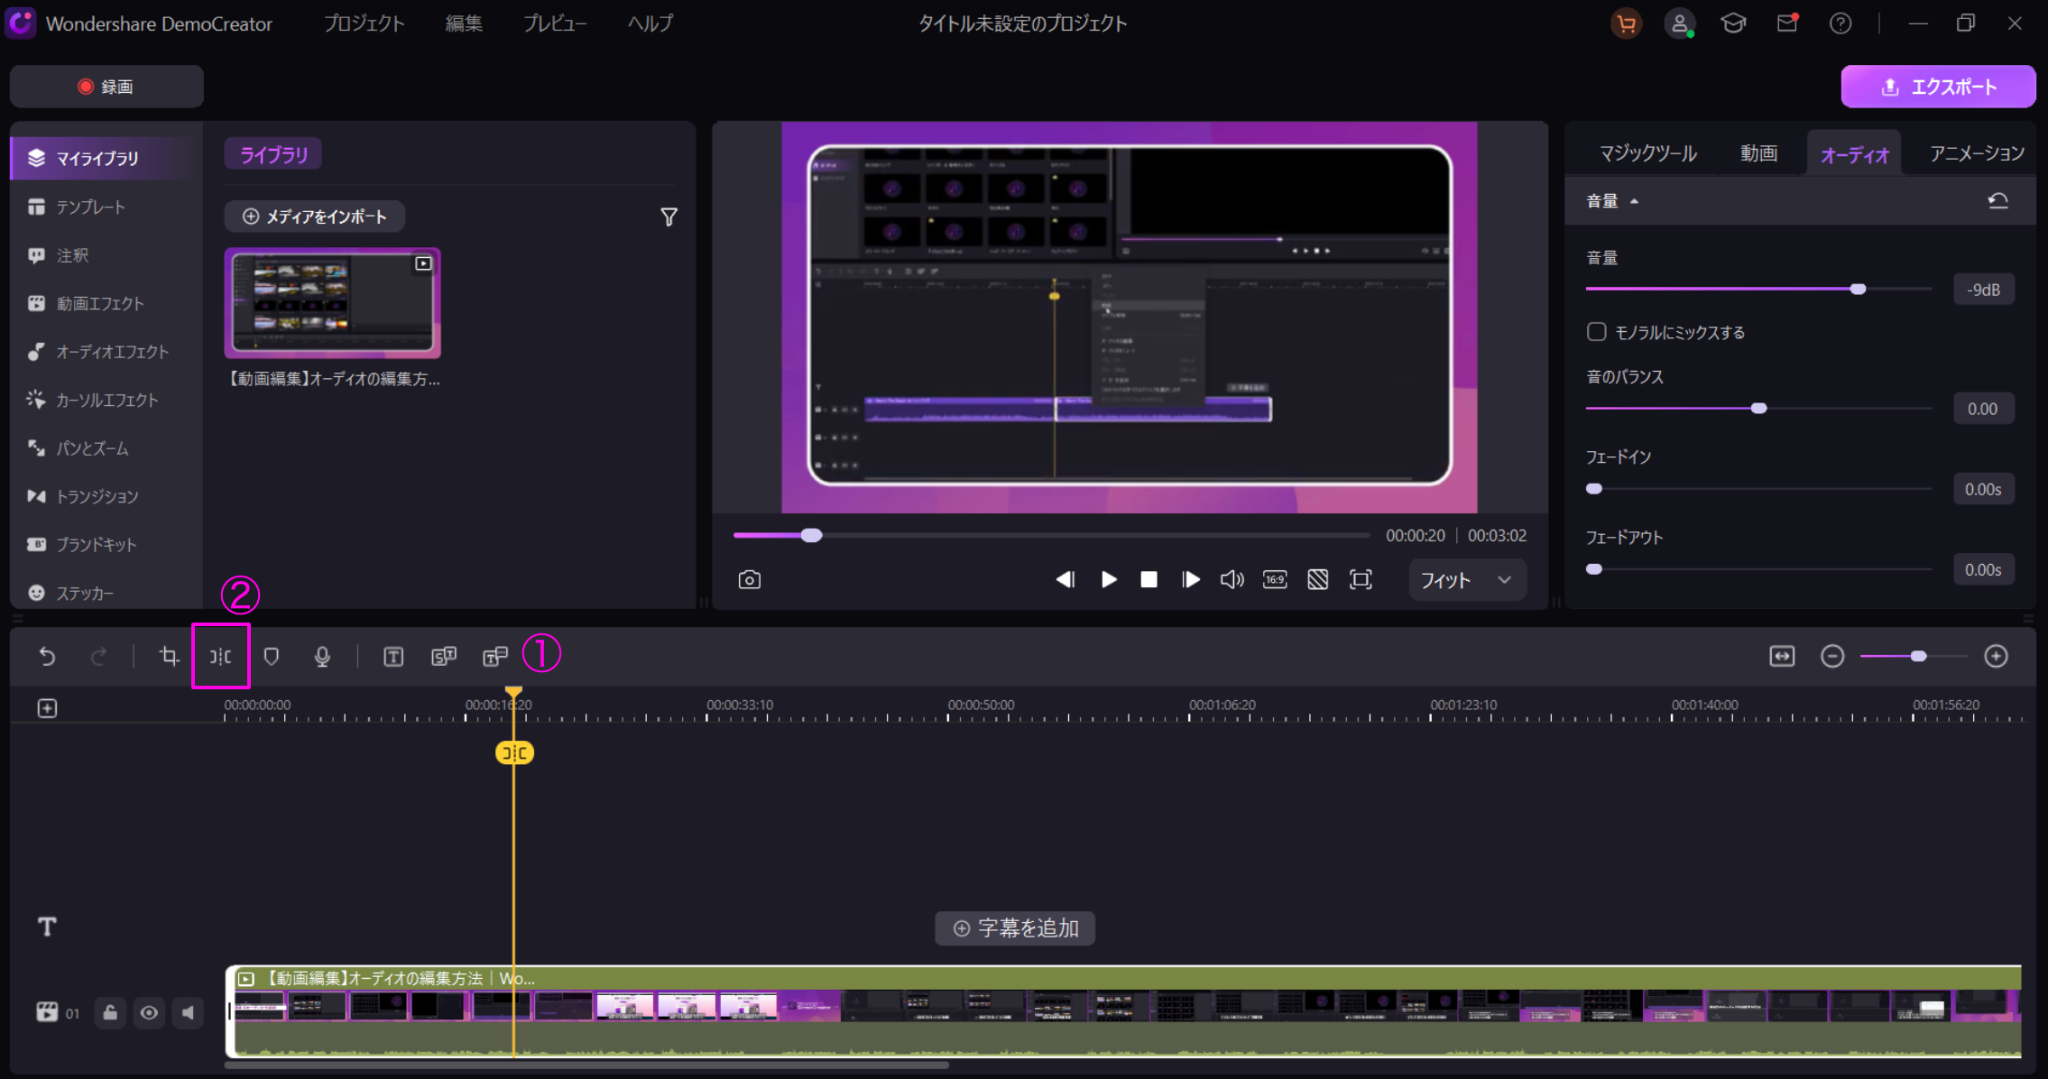Click the fullscreen preview icon
This screenshot has width=2048, height=1079.
click(x=1361, y=580)
